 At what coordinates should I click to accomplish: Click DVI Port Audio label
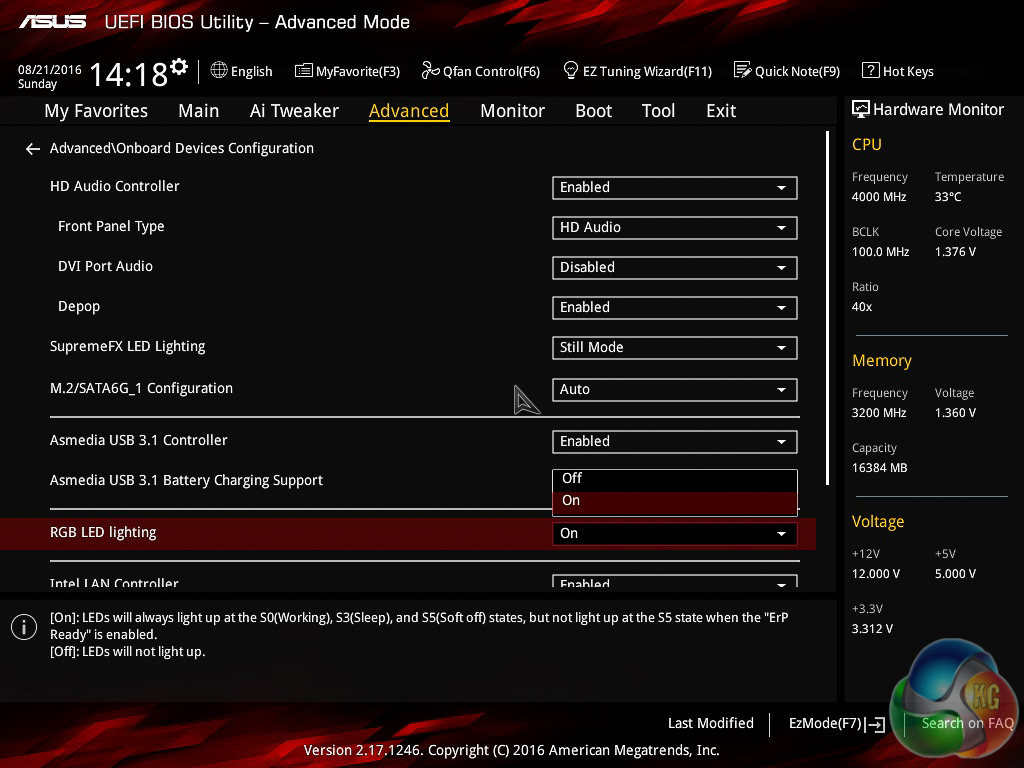pyautogui.click(x=105, y=266)
